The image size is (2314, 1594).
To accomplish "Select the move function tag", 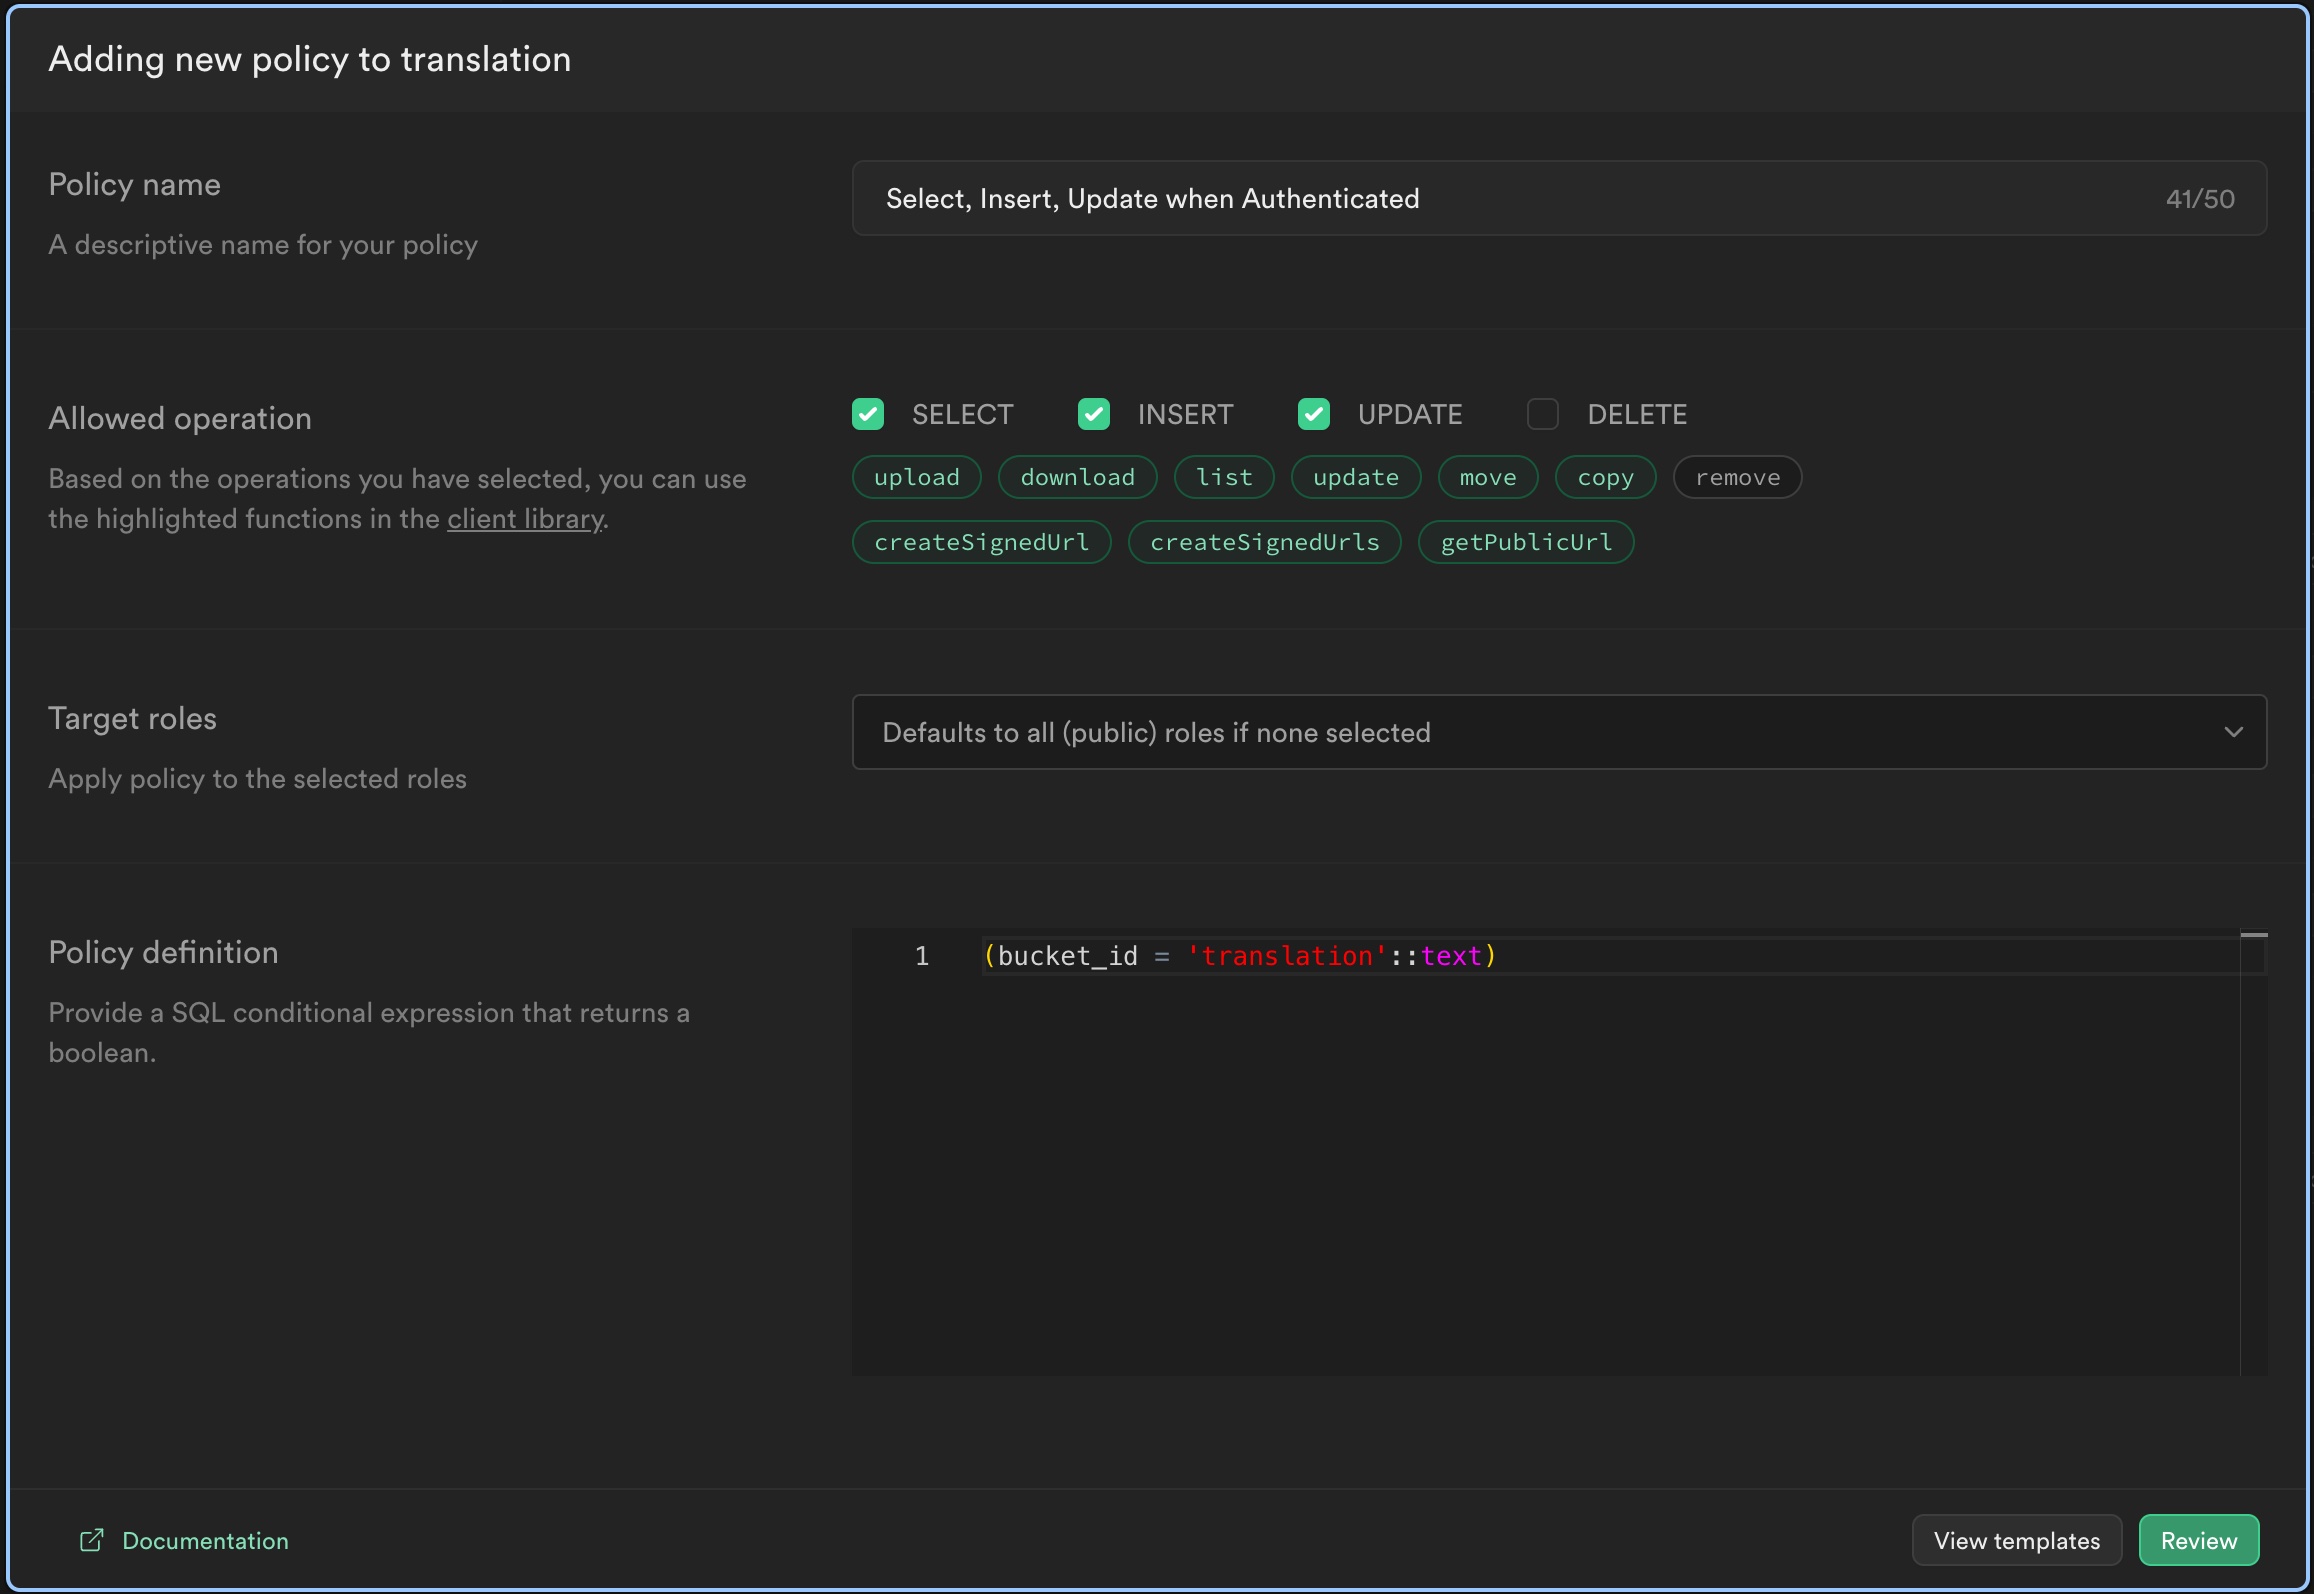I will 1488,476.
